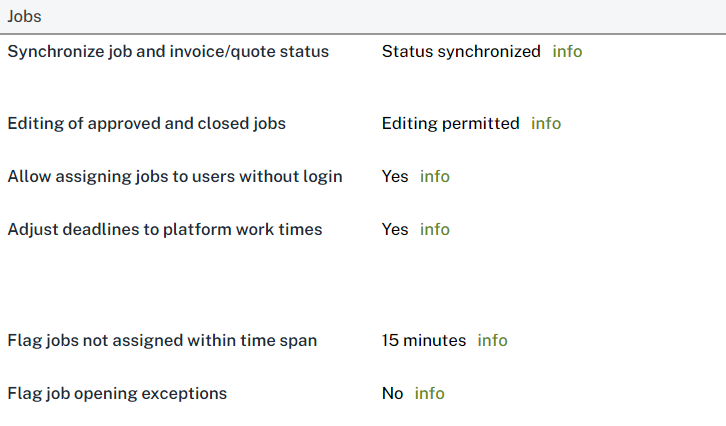726x426 pixels.
Task: Click info for assigning jobs to users without login
Action: tap(435, 176)
